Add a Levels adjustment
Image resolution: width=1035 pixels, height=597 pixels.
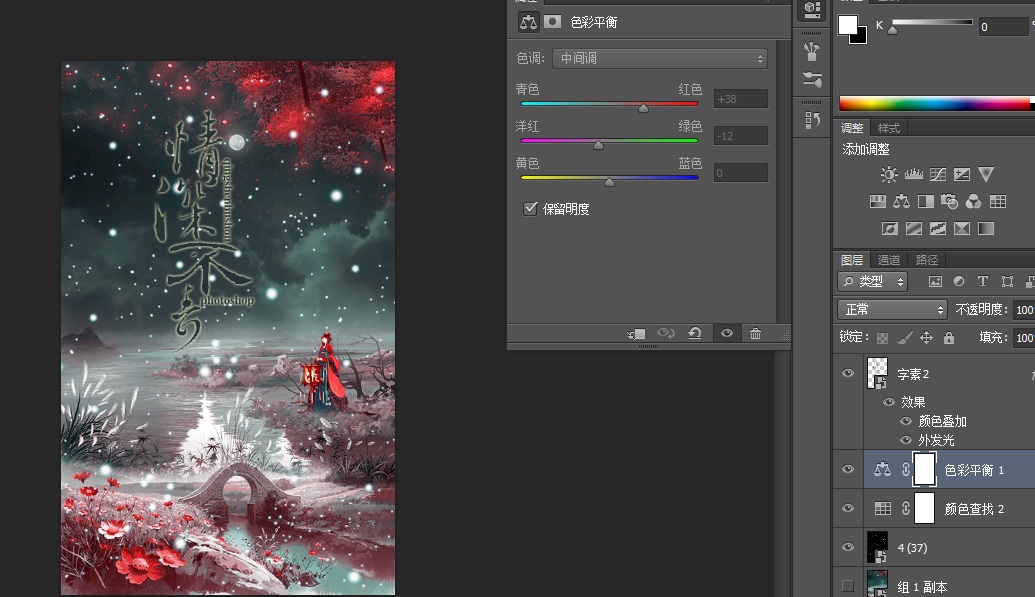click(914, 174)
